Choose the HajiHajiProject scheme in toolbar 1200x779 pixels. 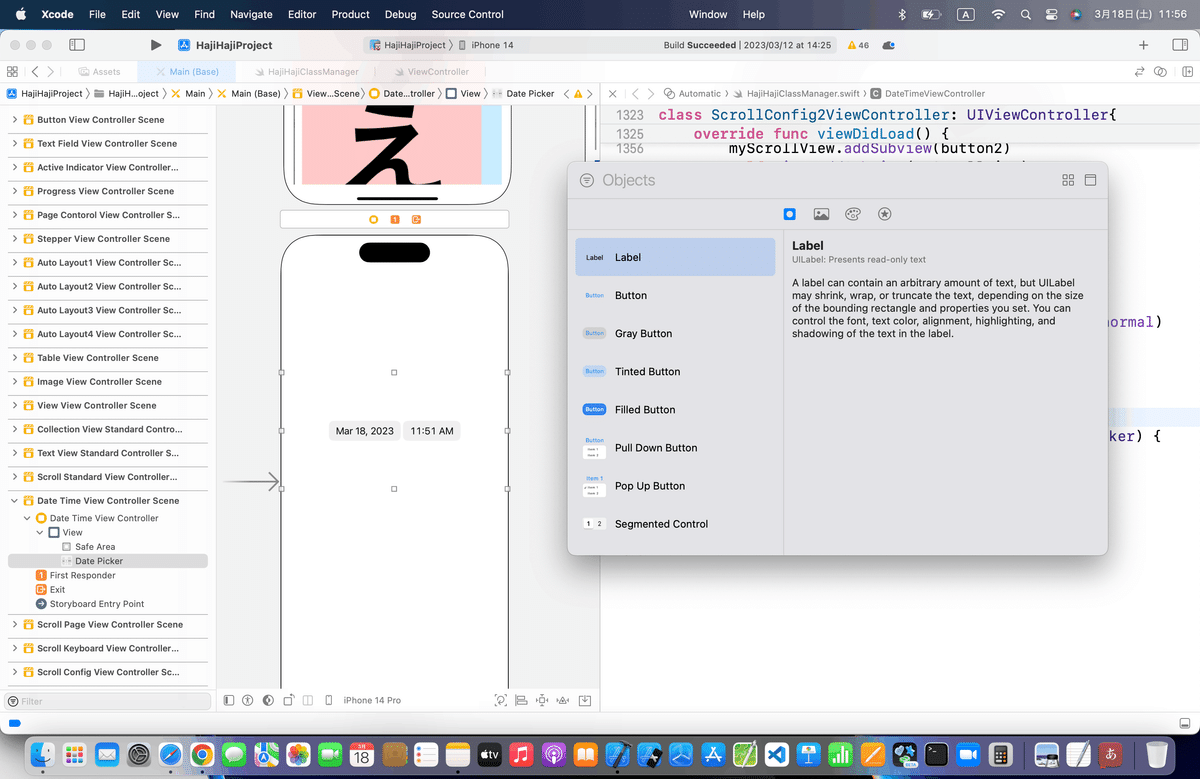[x=407, y=45]
